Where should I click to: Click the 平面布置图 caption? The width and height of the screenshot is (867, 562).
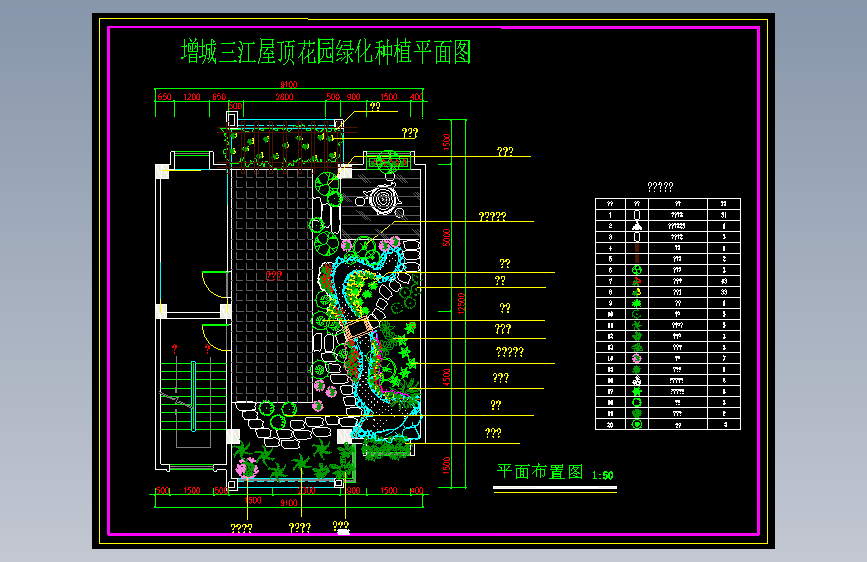tap(540, 472)
